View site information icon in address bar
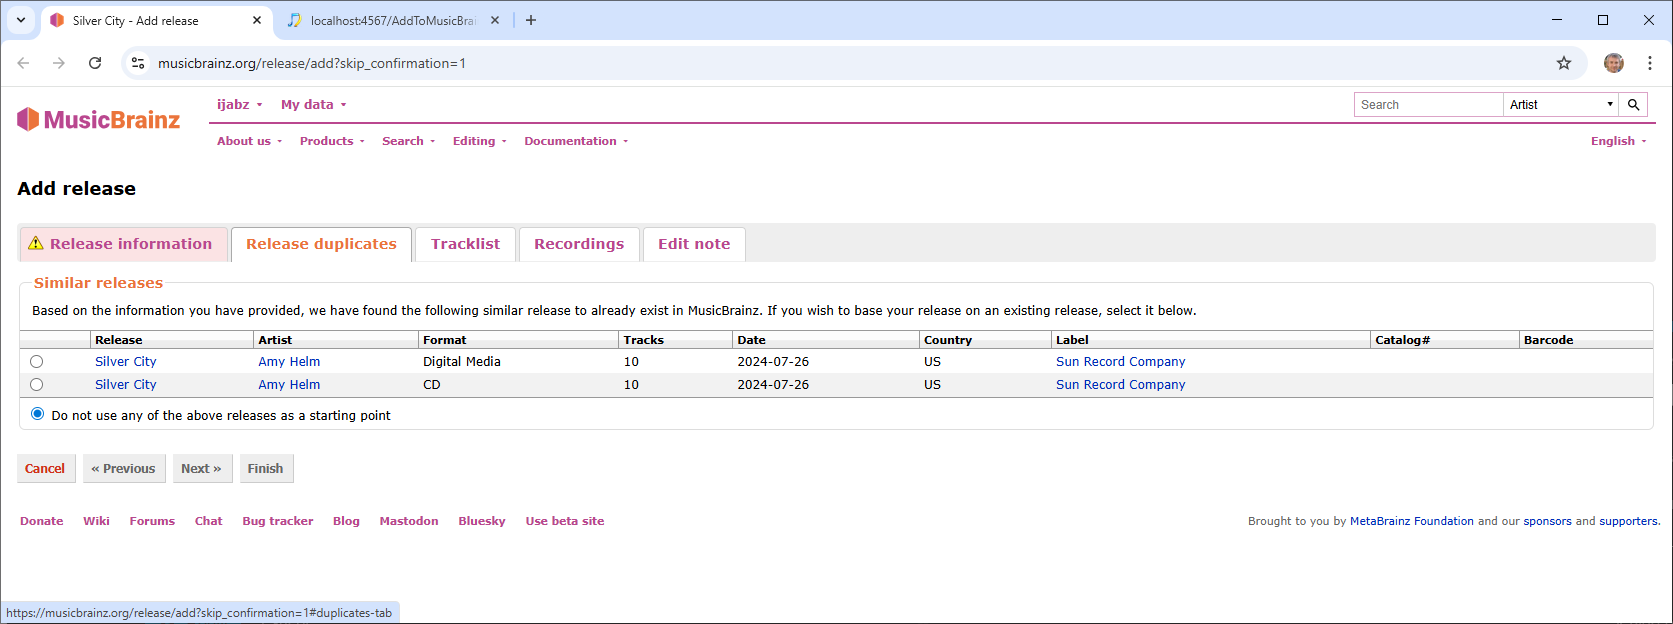The height and width of the screenshot is (624, 1673). [139, 63]
